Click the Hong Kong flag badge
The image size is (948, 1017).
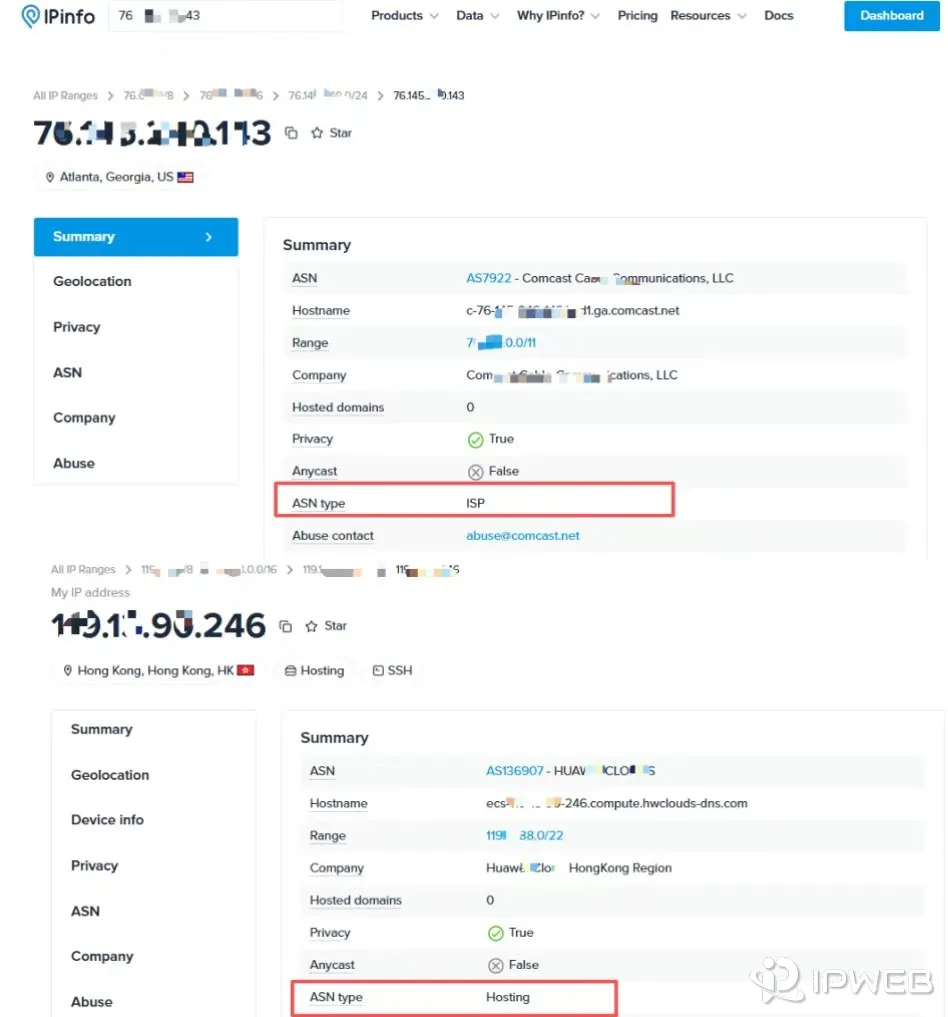[247, 670]
